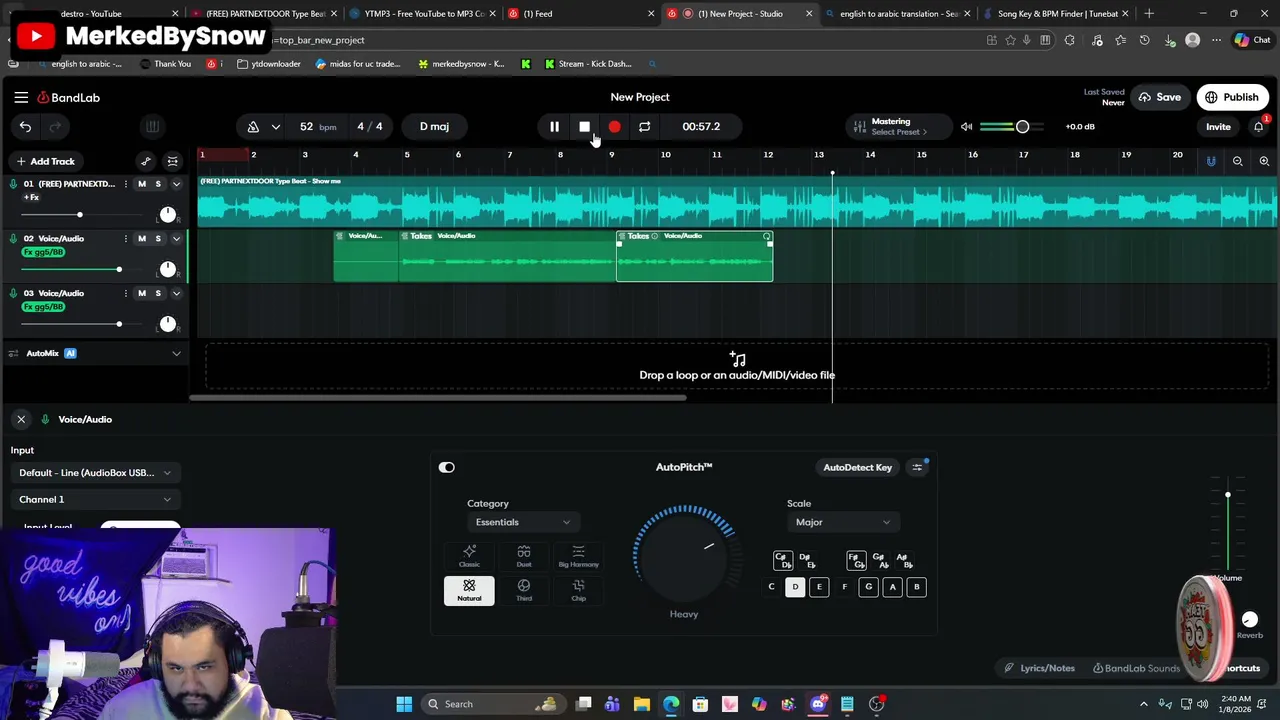Toggle the F note key
The height and width of the screenshot is (720, 1280).
tap(844, 587)
